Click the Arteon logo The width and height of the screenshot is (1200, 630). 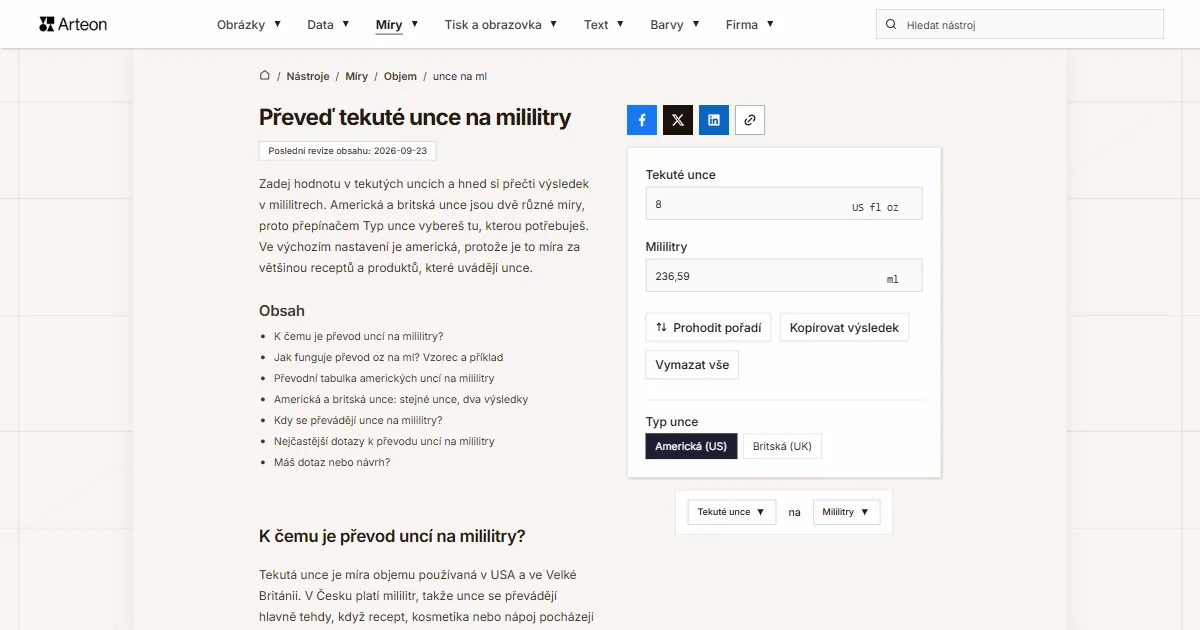click(73, 24)
